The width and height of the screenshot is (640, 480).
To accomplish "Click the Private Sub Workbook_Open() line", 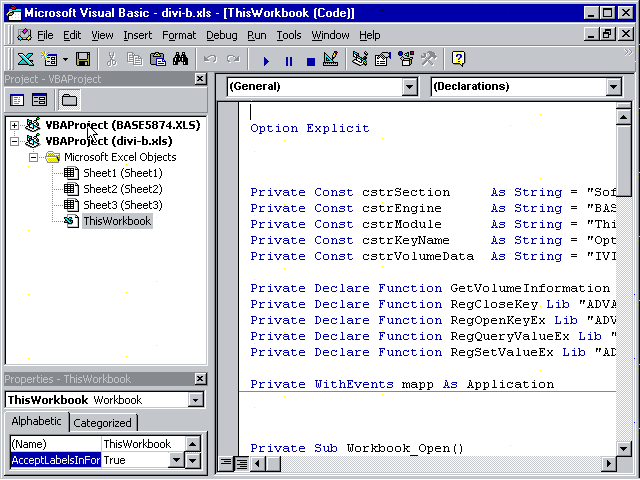I will [x=357, y=448].
